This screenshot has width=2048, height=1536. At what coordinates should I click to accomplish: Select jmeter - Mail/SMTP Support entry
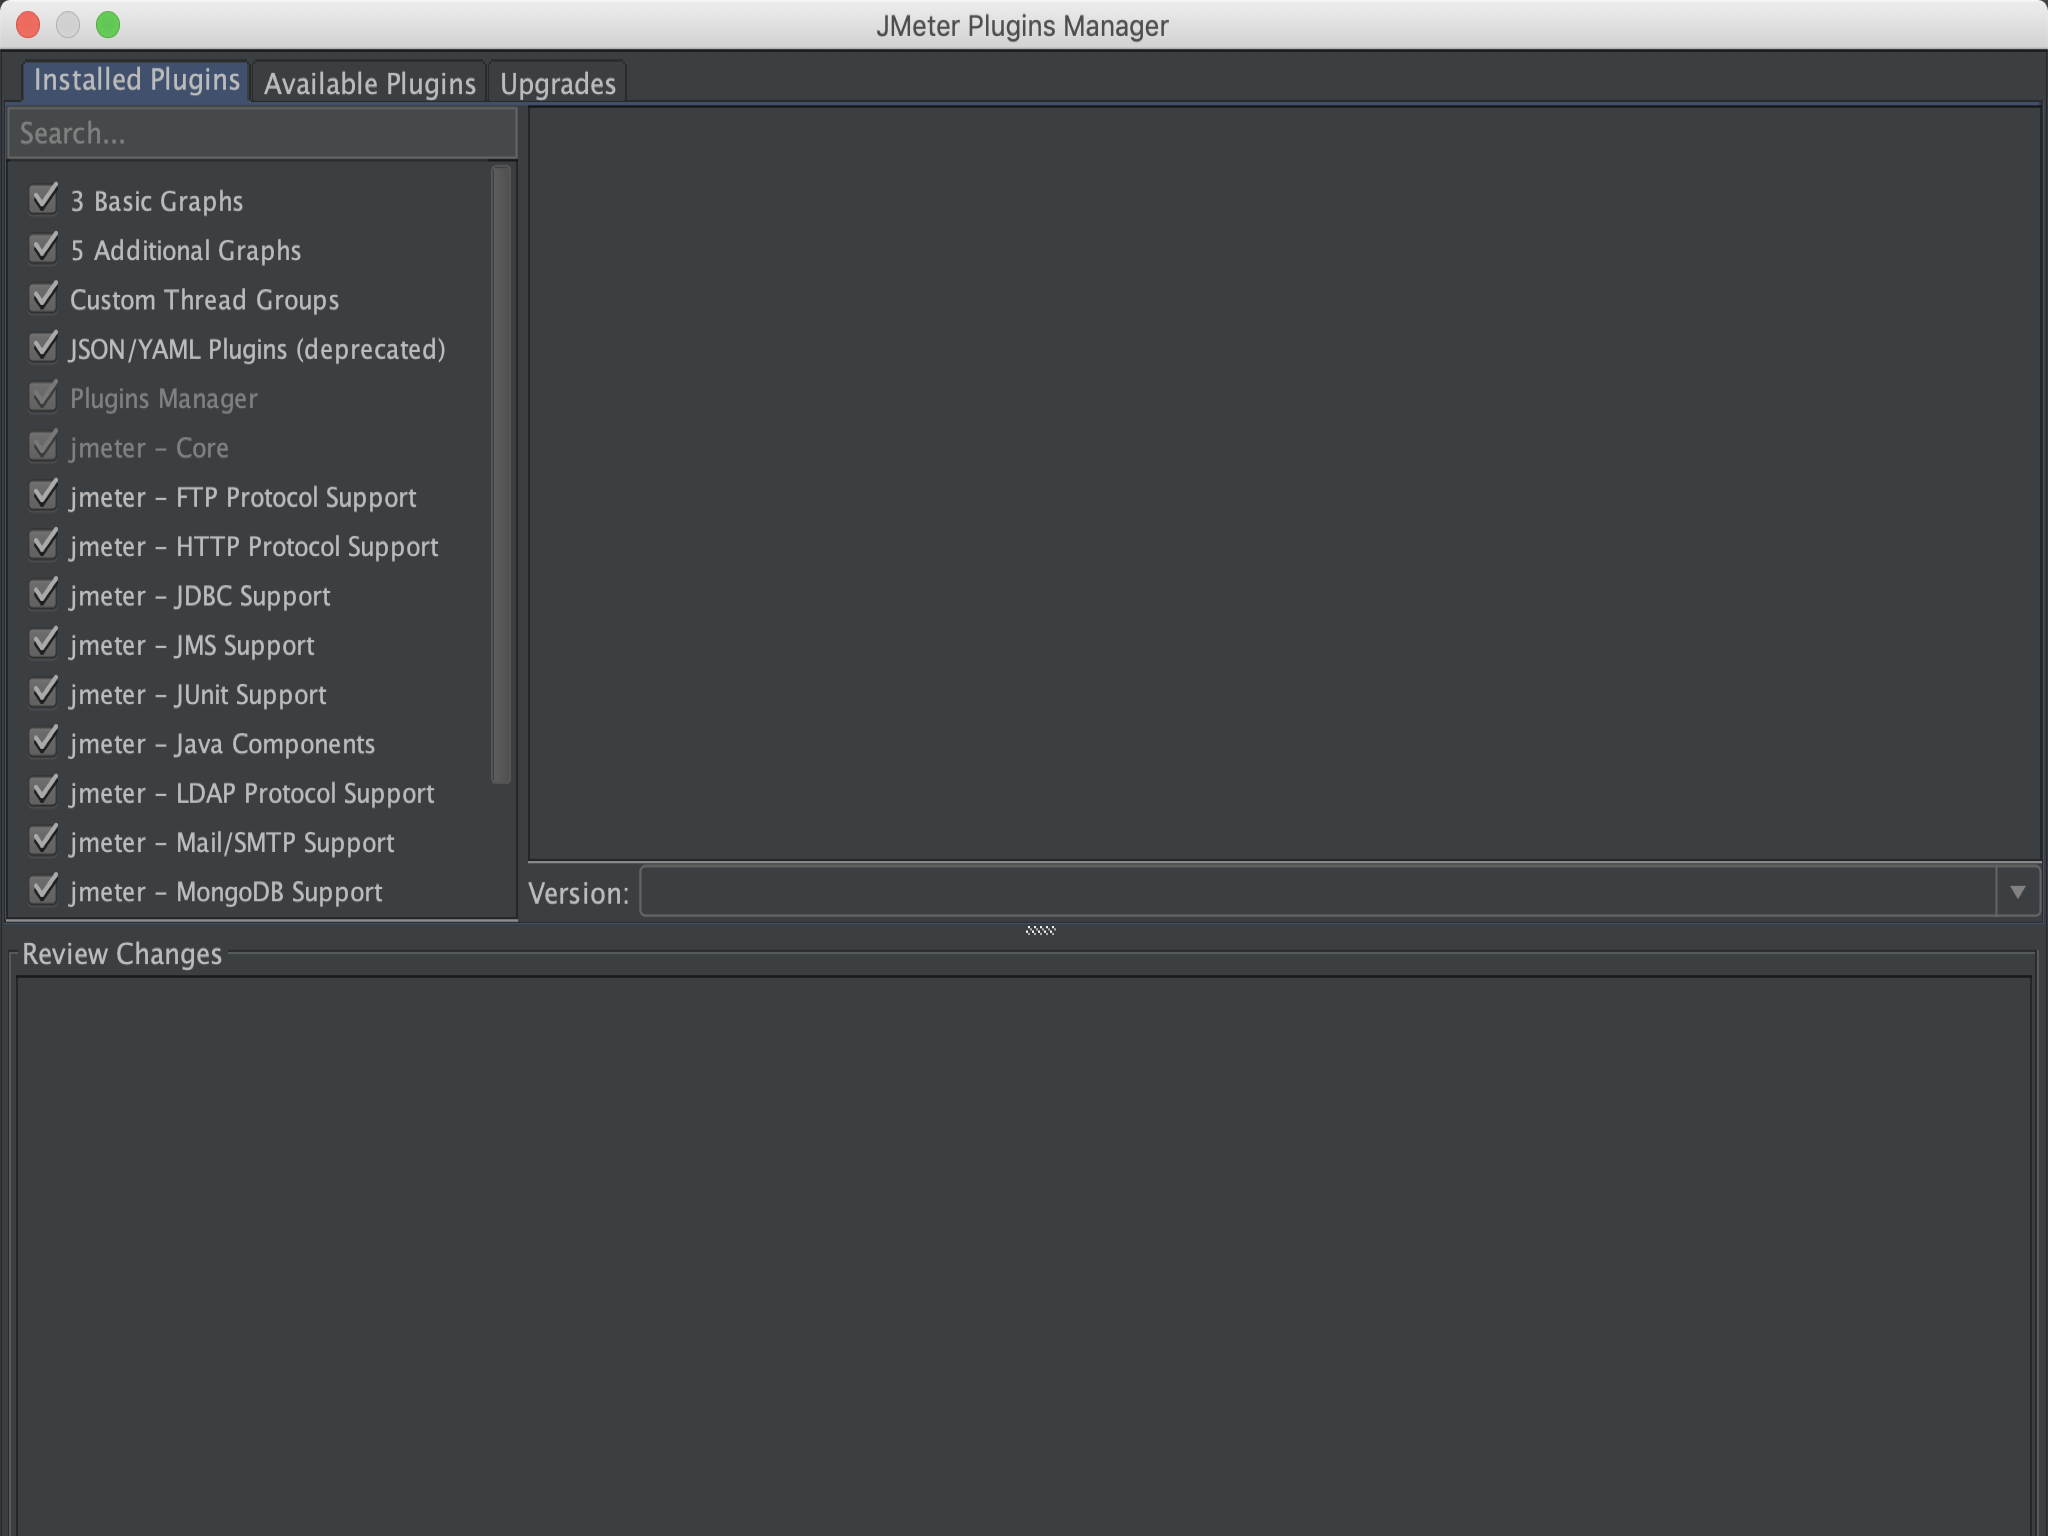232,843
